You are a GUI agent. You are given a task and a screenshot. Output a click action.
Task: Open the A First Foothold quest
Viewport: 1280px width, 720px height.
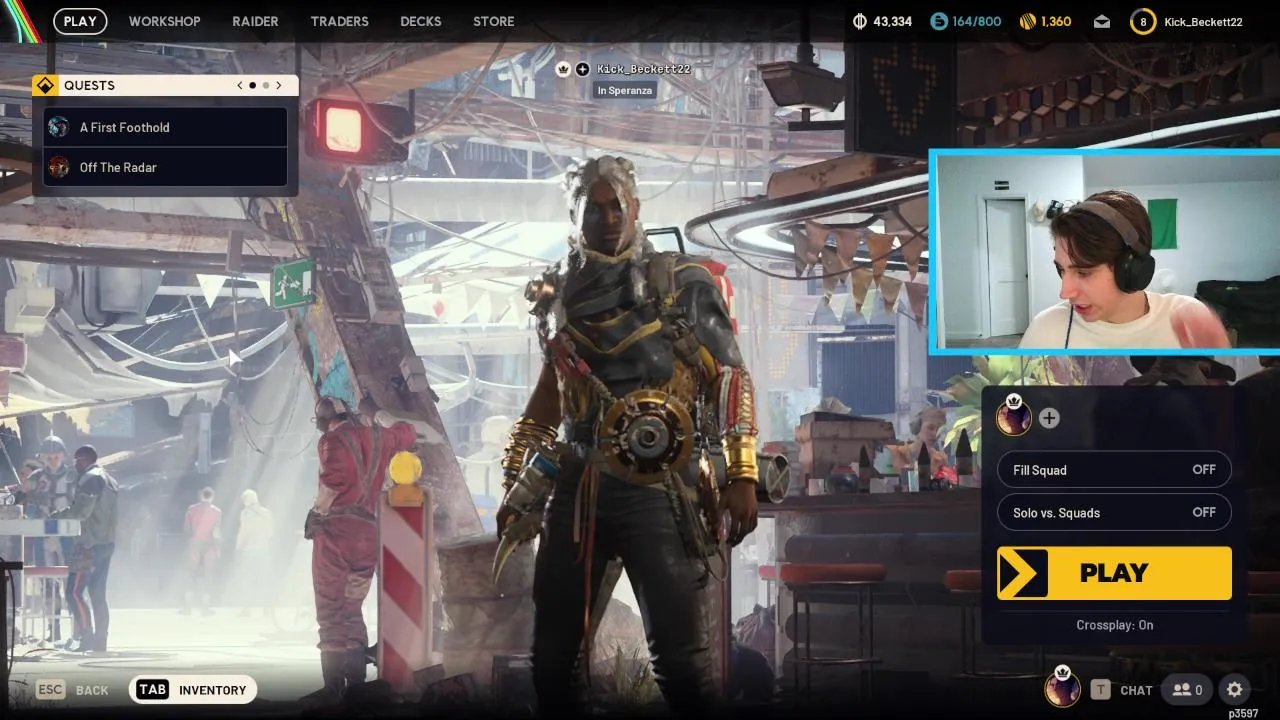coord(166,127)
